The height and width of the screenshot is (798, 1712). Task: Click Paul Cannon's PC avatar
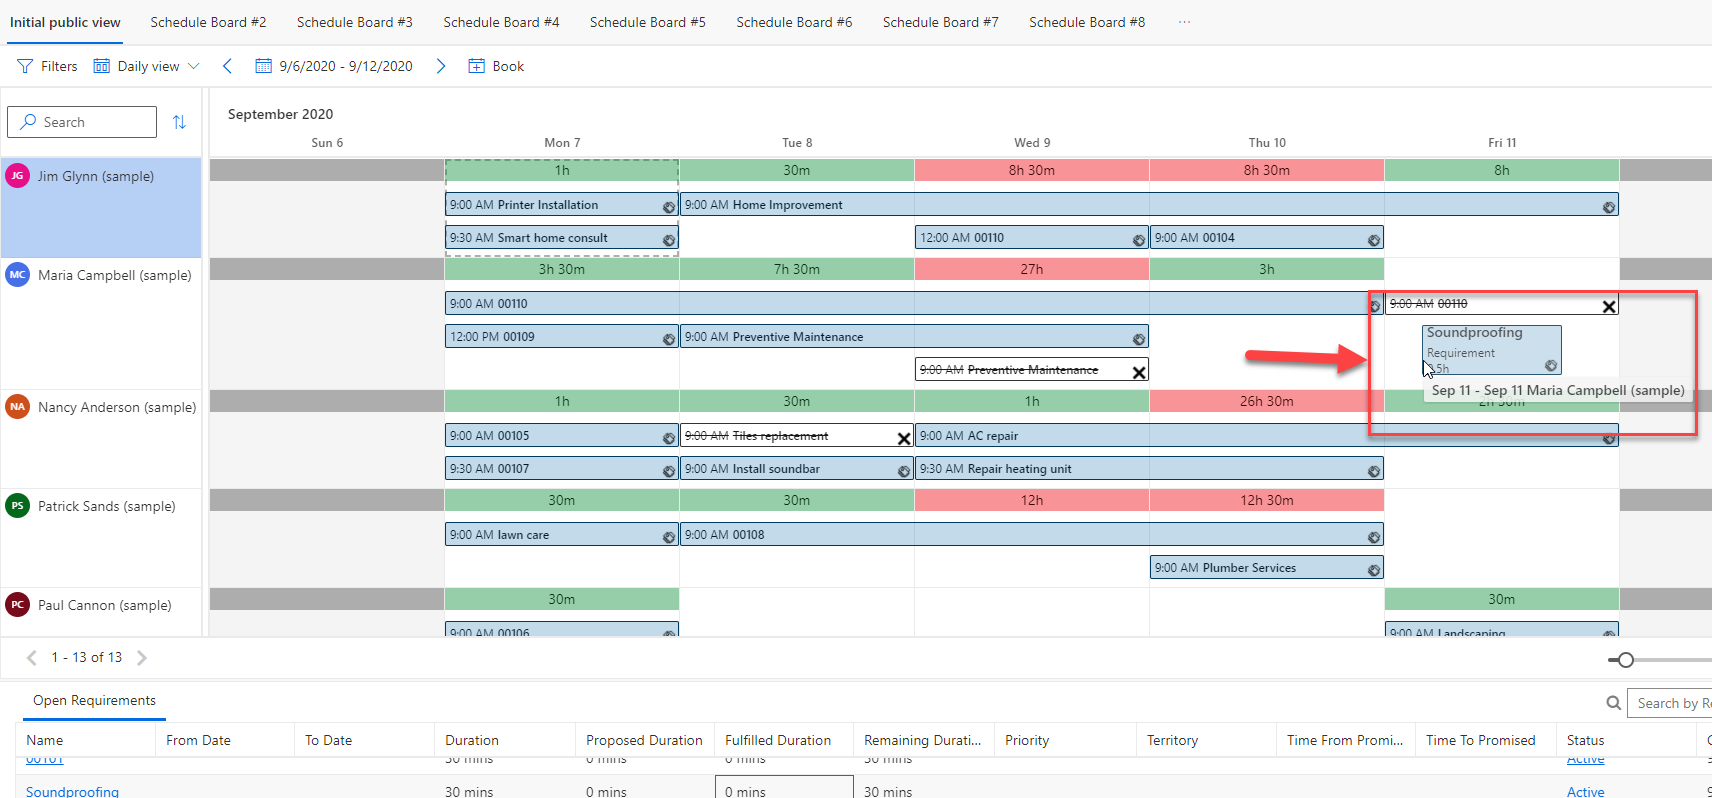[x=17, y=605]
